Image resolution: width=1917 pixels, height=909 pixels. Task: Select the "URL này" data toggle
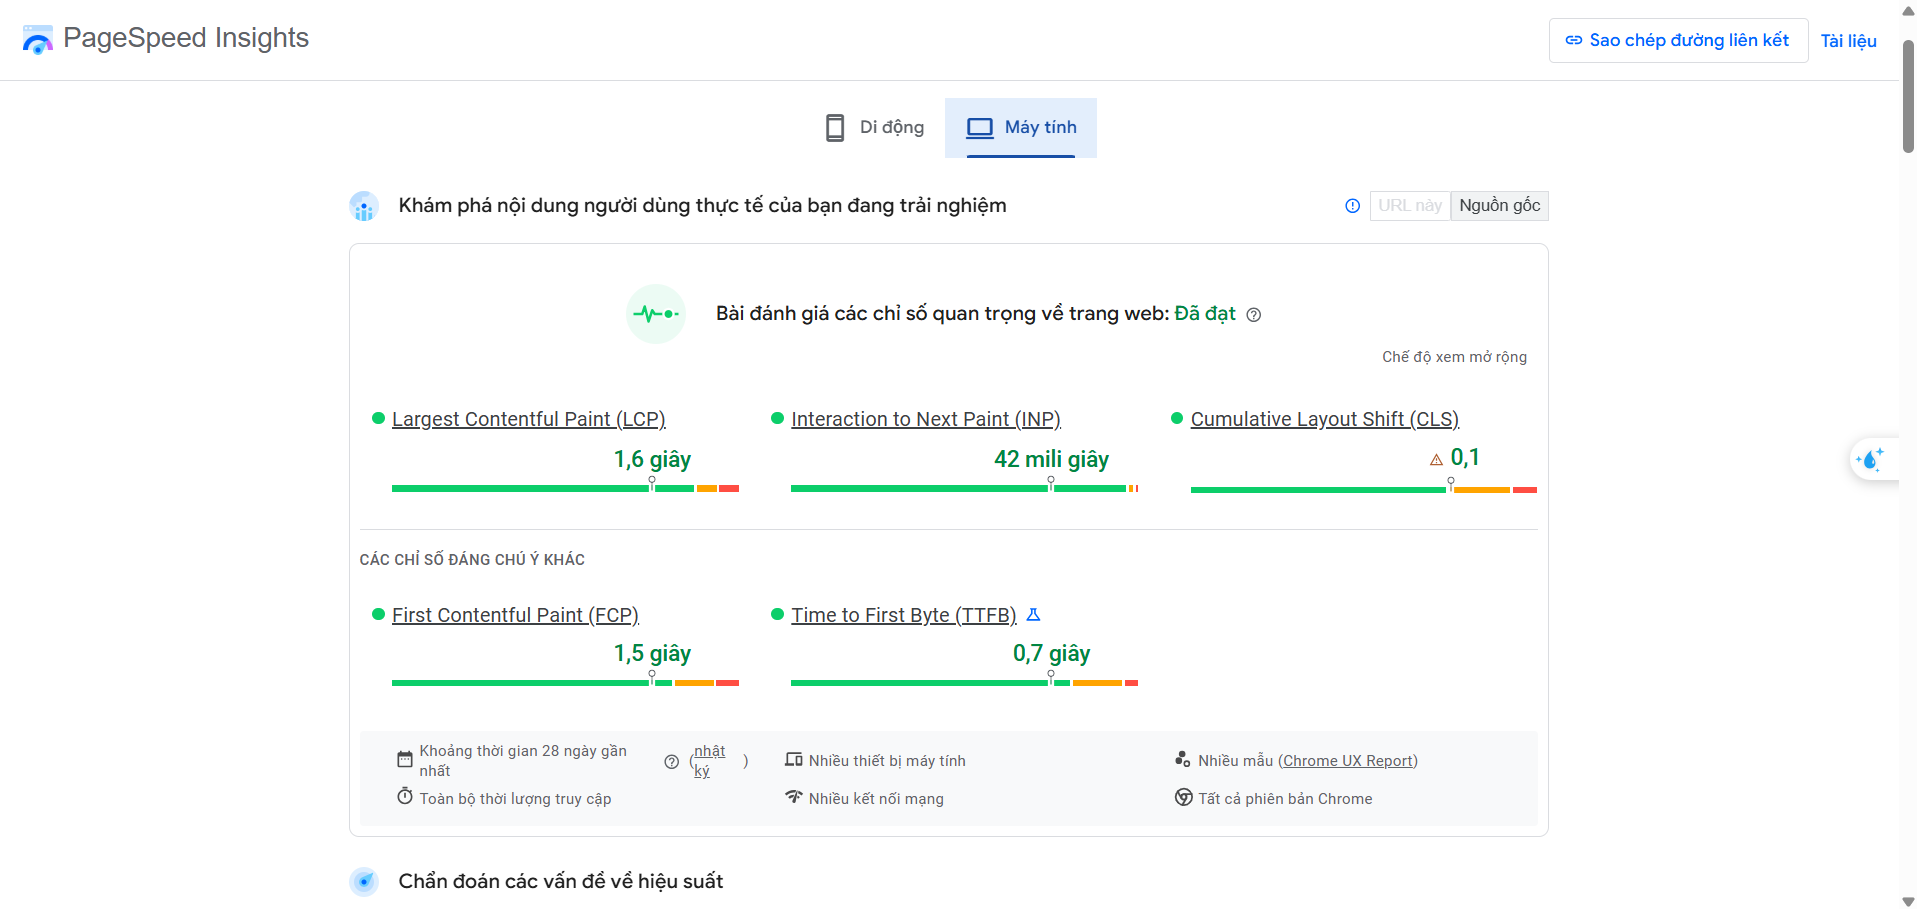tap(1409, 205)
